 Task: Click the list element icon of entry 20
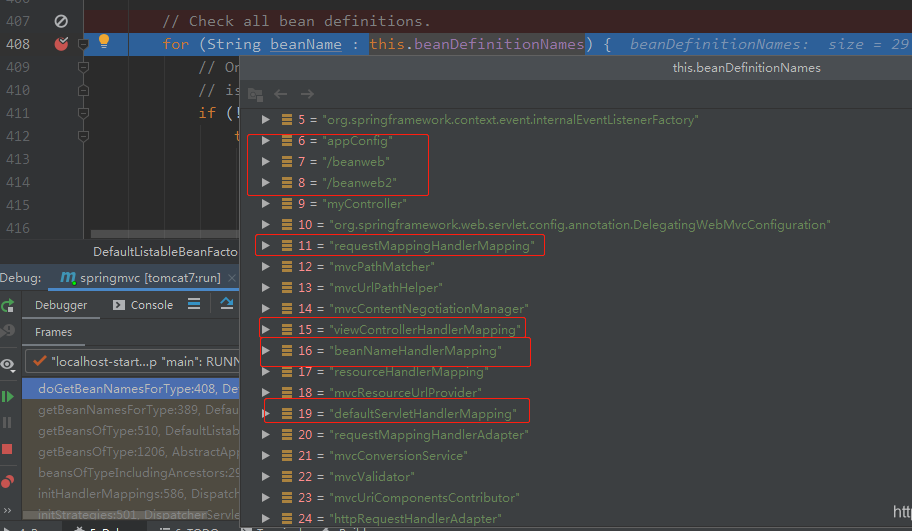click(x=287, y=434)
